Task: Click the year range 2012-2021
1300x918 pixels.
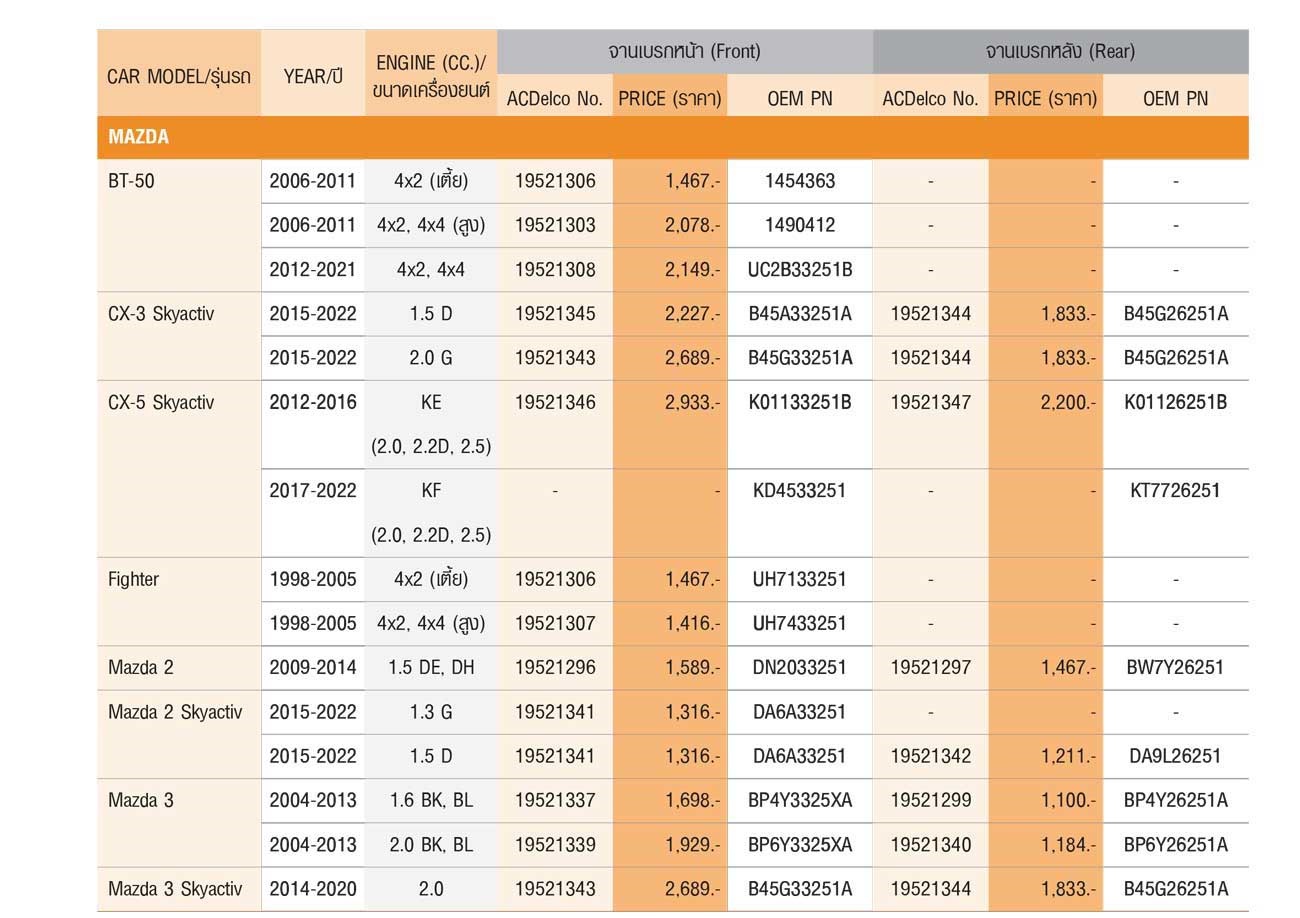Action: (313, 270)
